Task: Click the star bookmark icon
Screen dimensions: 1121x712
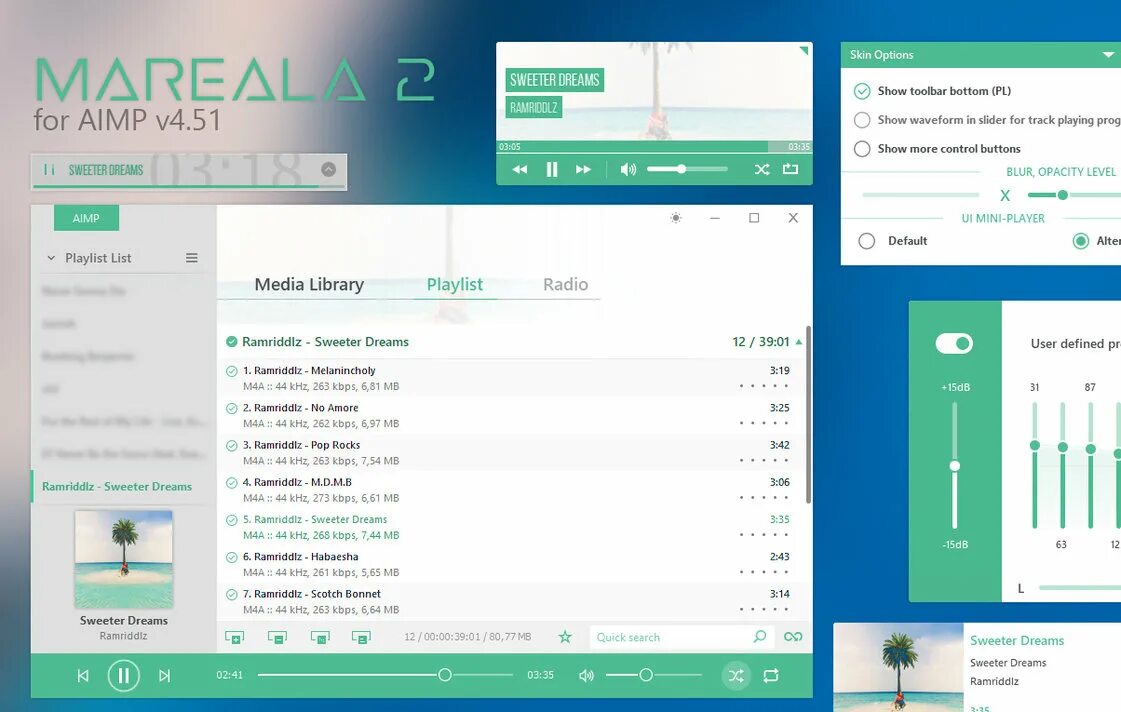Action: 565,636
